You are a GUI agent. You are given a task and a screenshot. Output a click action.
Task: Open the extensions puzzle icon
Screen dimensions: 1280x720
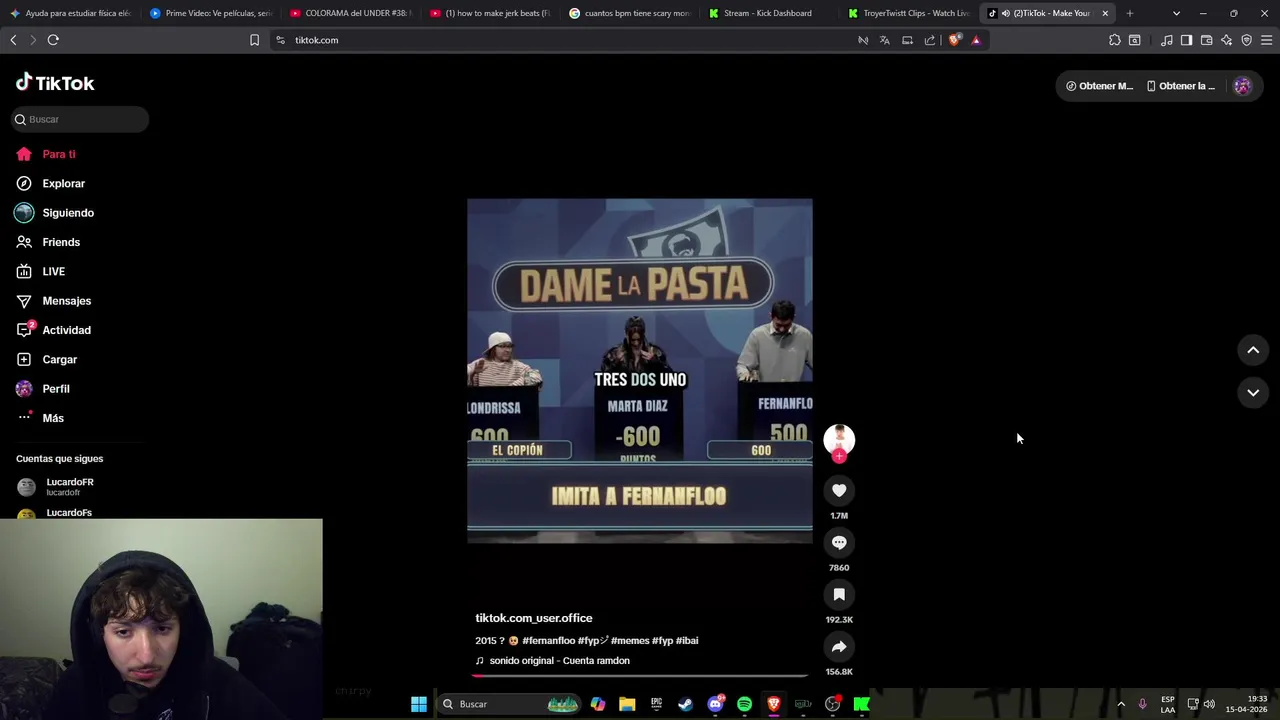(1115, 40)
